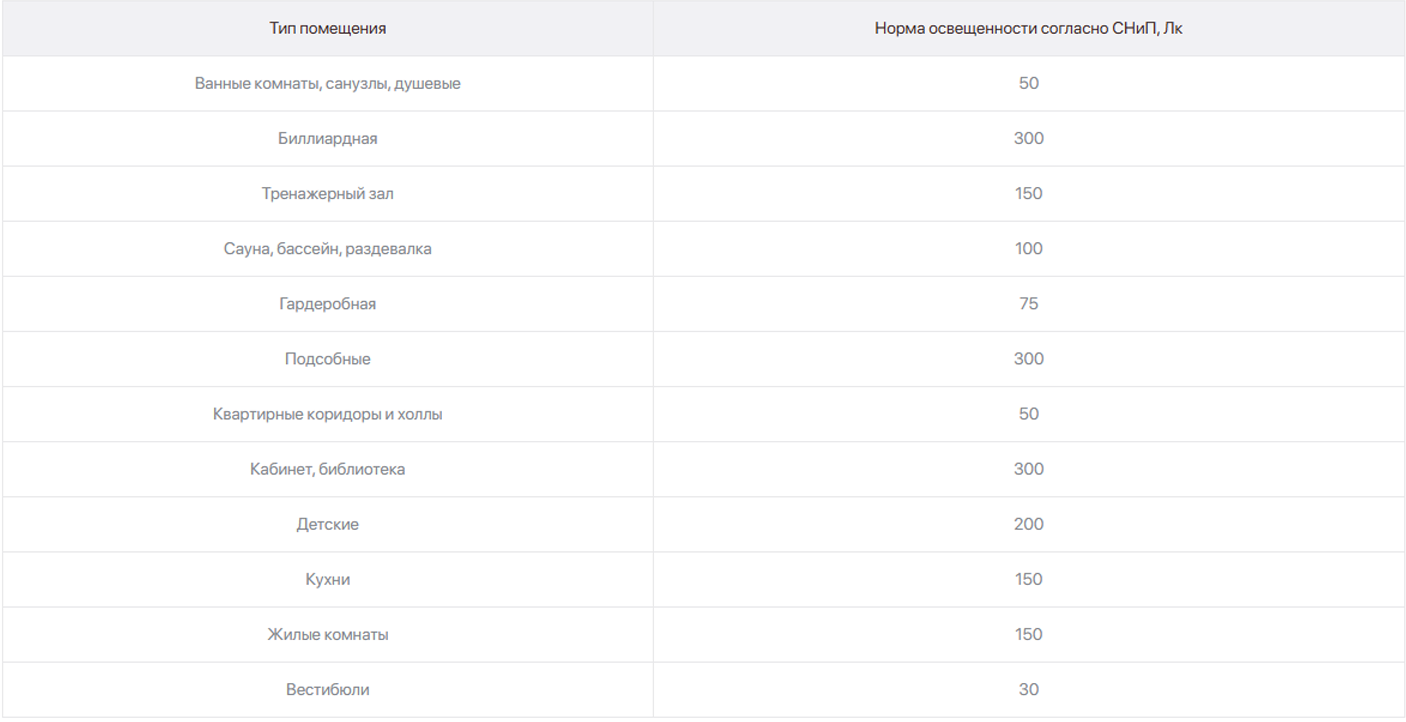The height and width of the screenshot is (722, 1406).
Task: Select the value 200 in the Детские row
Action: (x=1028, y=523)
